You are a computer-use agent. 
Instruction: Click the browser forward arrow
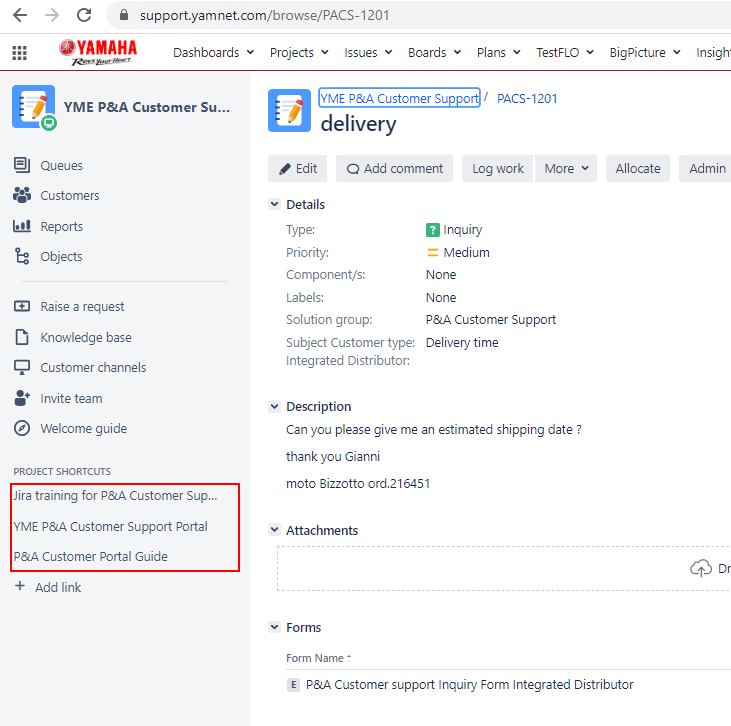pos(52,15)
